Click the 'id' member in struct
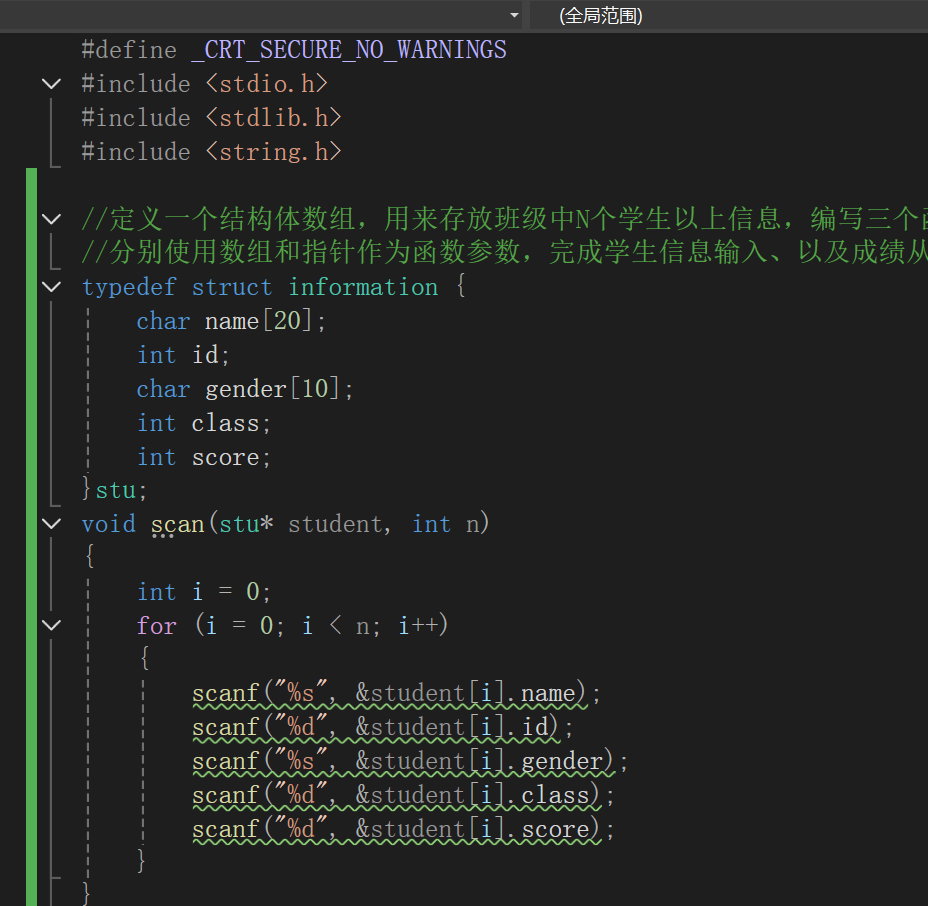Viewport: 928px width, 906px height. [x=205, y=355]
